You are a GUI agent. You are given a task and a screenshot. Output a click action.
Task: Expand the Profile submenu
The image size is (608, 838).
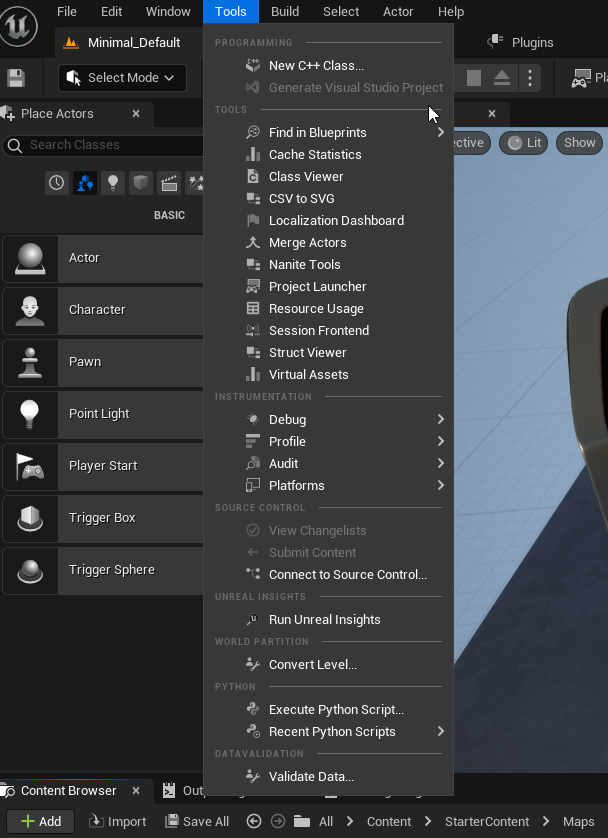(440, 441)
